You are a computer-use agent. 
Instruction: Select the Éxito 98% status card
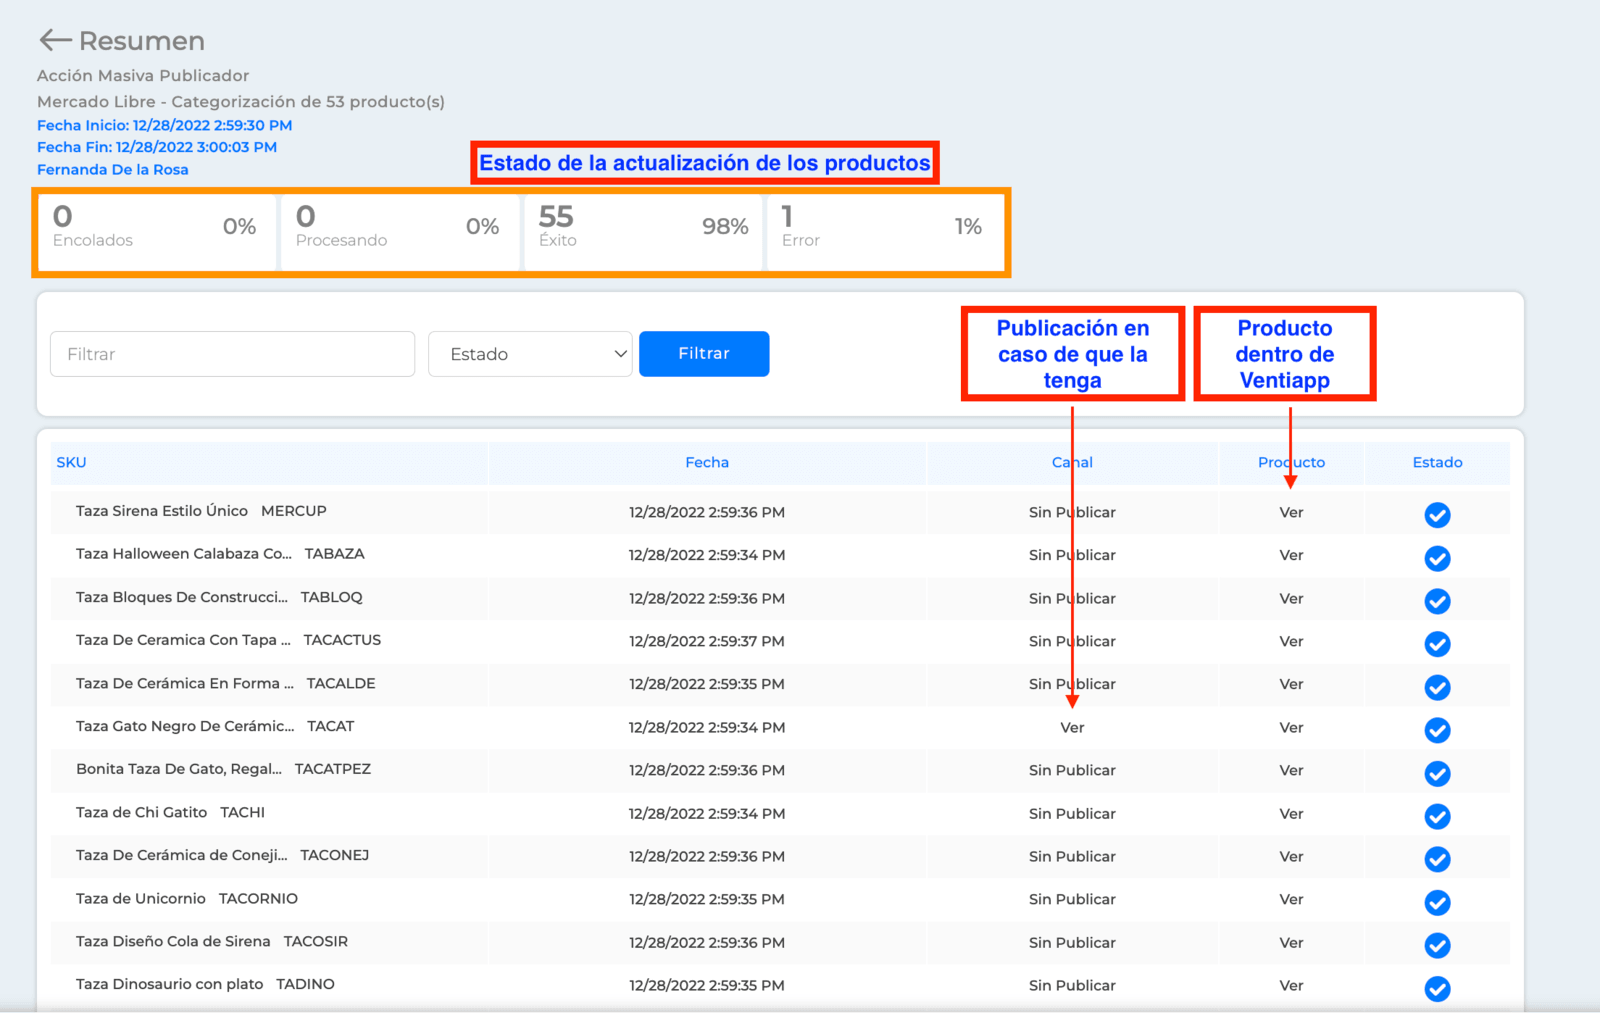point(643,232)
